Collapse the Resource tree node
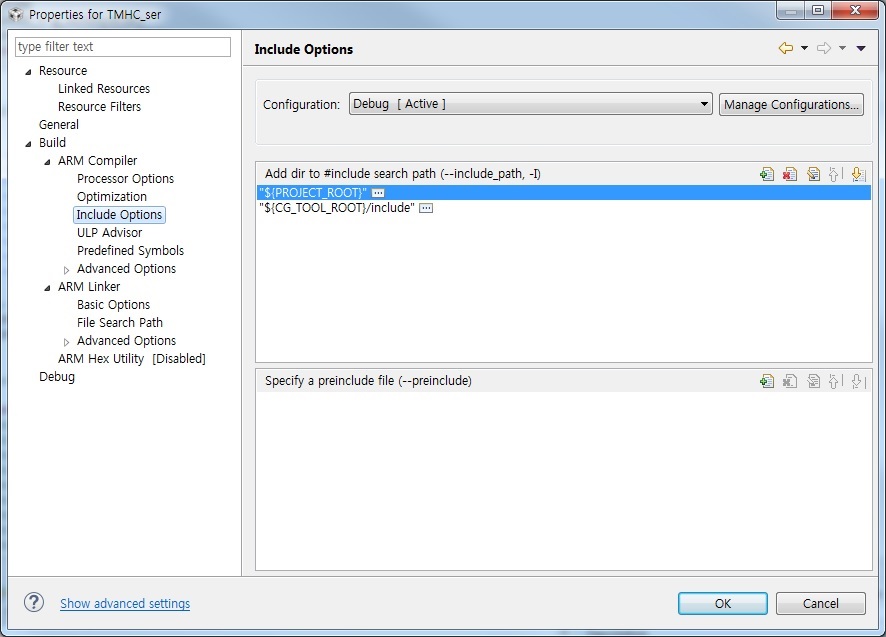 (x=28, y=72)
